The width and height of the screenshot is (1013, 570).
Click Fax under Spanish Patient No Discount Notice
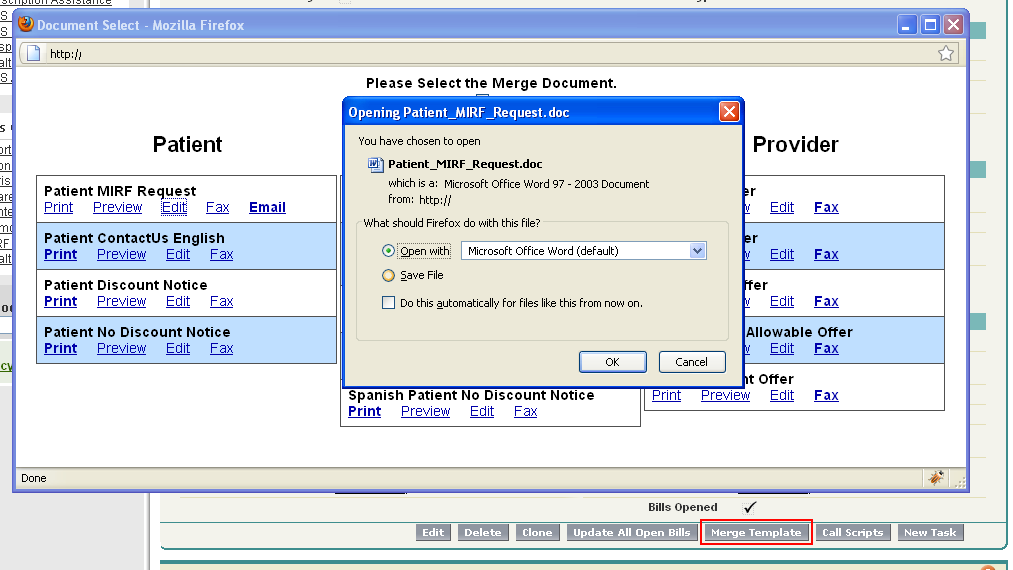525,412
